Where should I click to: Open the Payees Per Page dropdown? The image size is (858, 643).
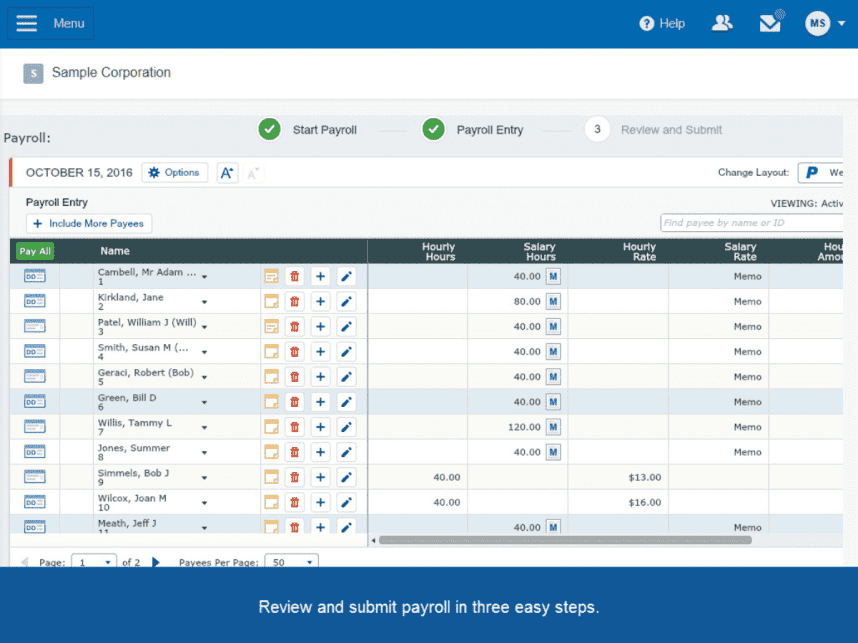point(291,562)
